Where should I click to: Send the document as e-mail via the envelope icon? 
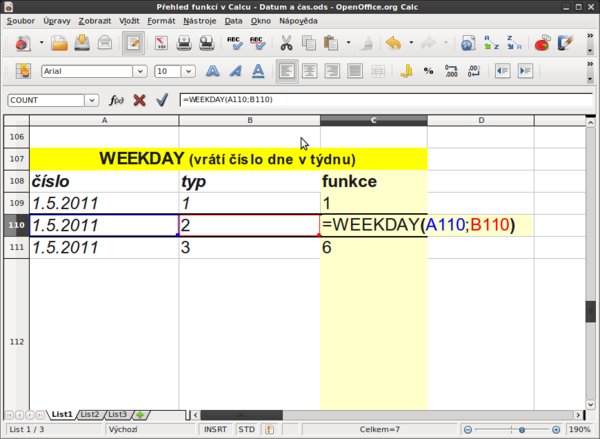pos(104,43)
